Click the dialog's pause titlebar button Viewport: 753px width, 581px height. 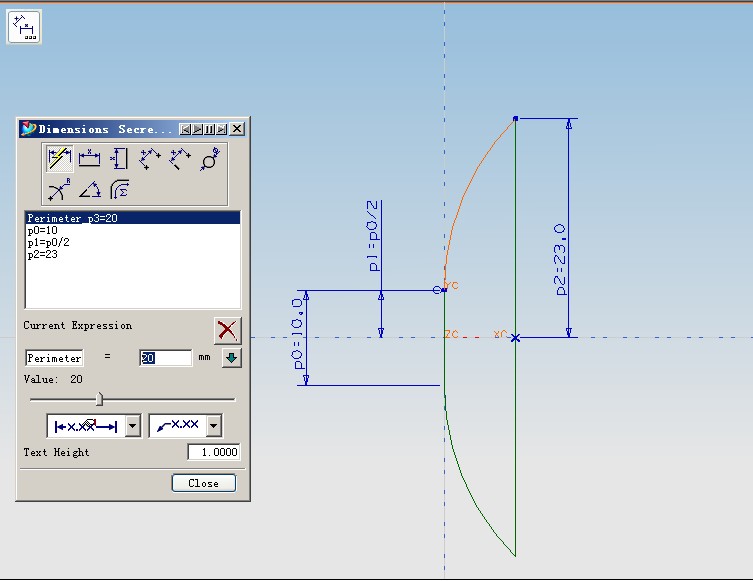point(210,129)
